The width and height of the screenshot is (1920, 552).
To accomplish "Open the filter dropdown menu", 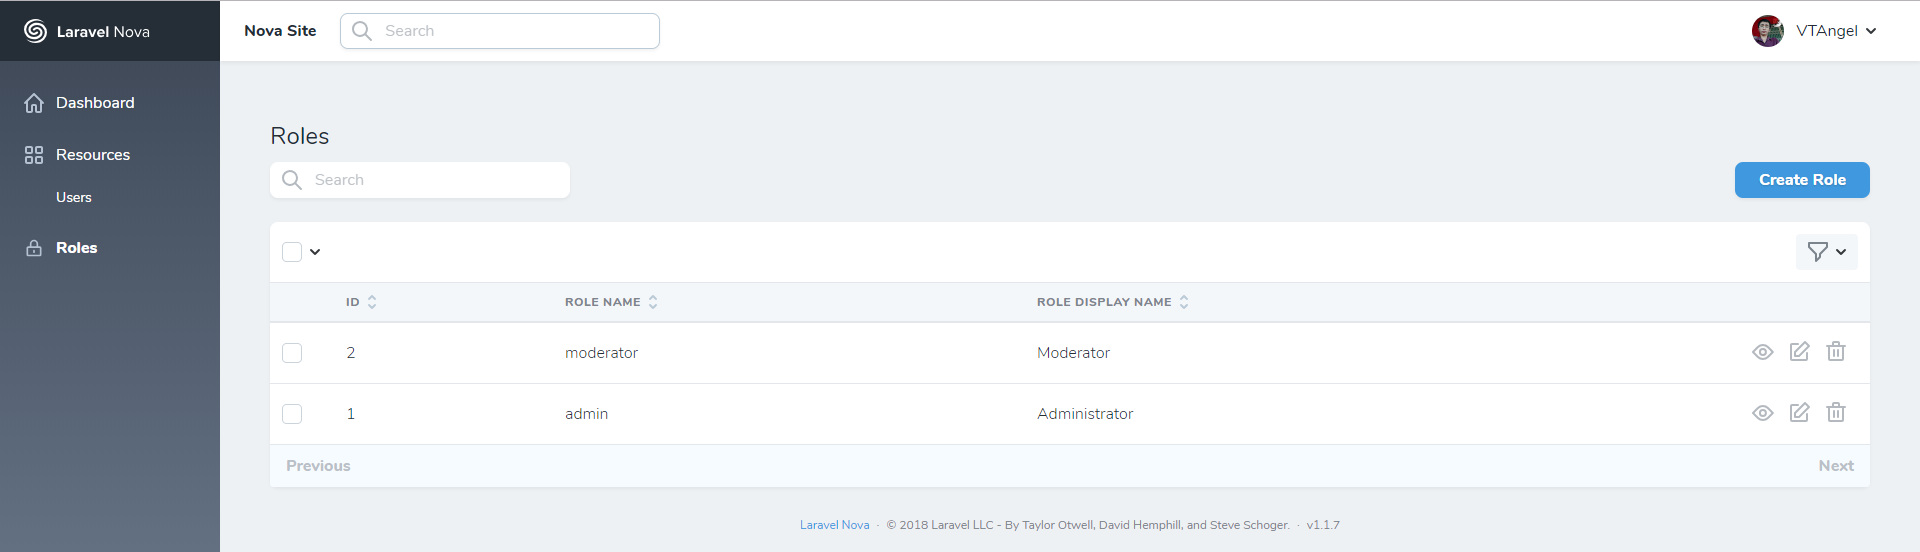I will point(1826,252).
